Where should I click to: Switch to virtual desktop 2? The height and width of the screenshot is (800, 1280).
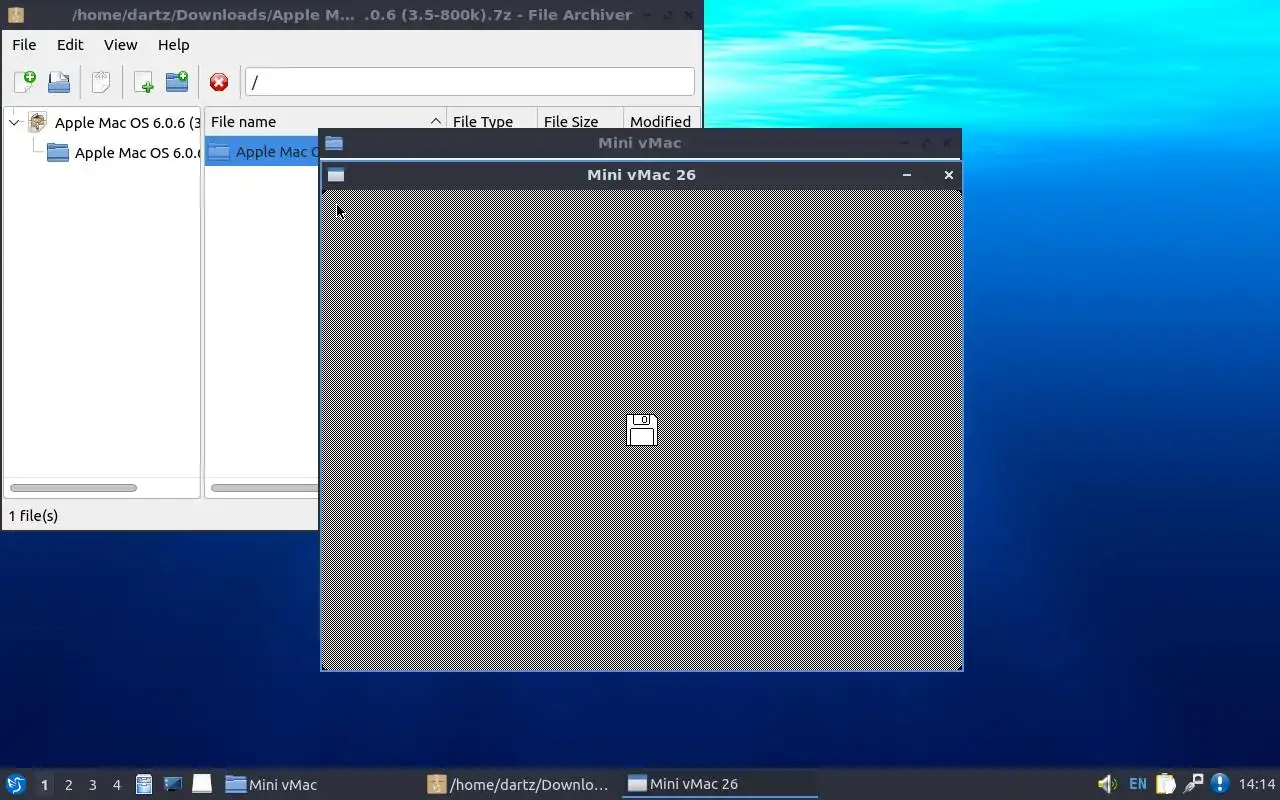pos(68,785)
